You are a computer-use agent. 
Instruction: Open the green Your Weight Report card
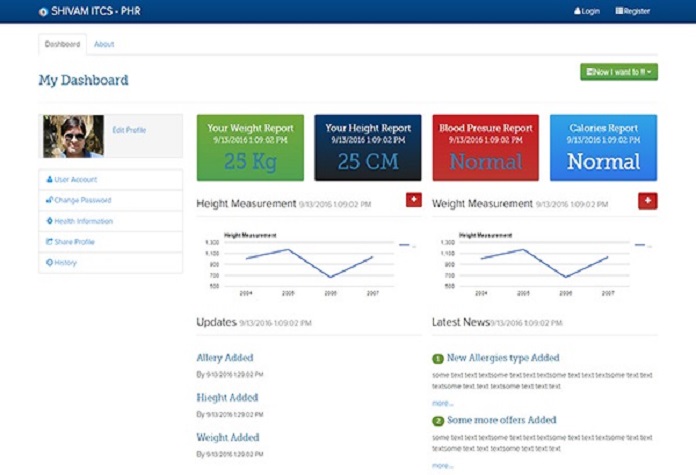coord(250,147)
